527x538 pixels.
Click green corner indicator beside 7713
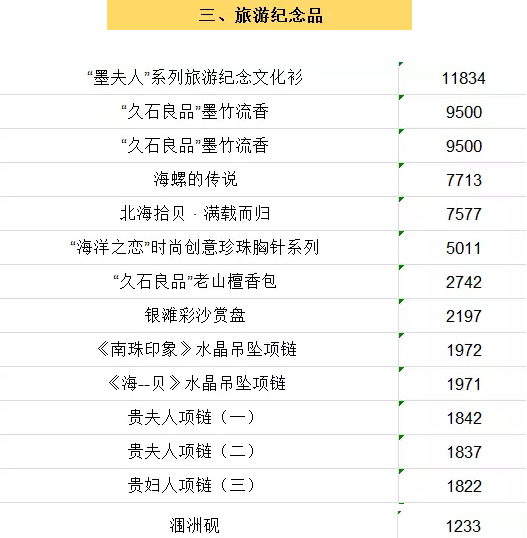pos(401,166)
